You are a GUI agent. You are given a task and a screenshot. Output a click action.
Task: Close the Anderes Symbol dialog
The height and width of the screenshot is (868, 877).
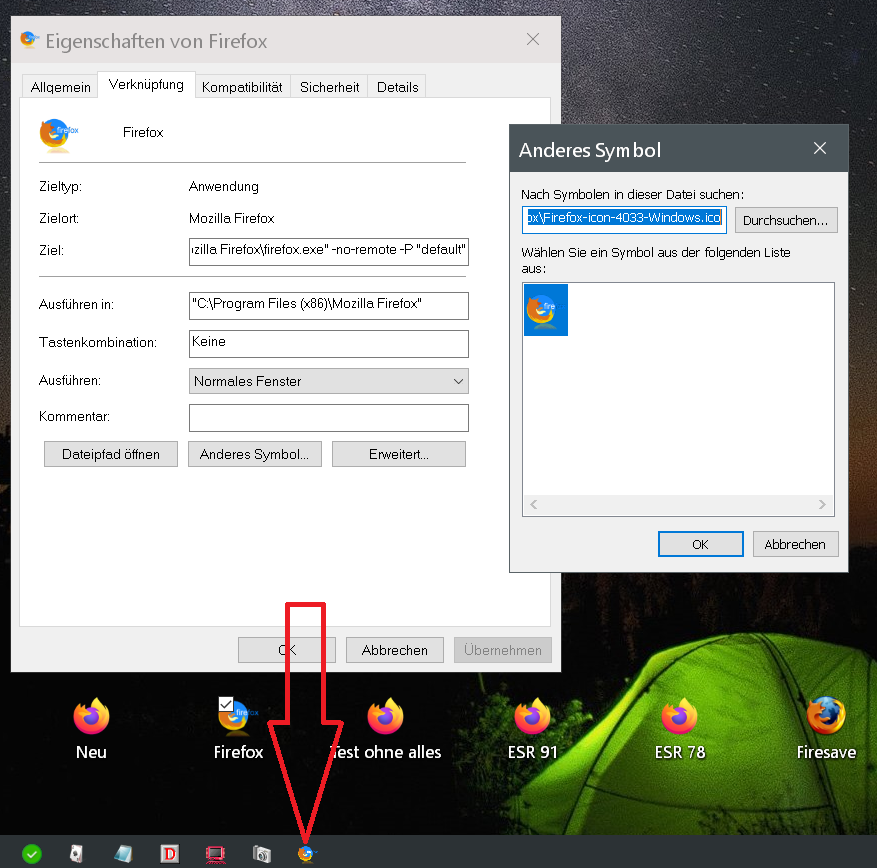(820, 148)
